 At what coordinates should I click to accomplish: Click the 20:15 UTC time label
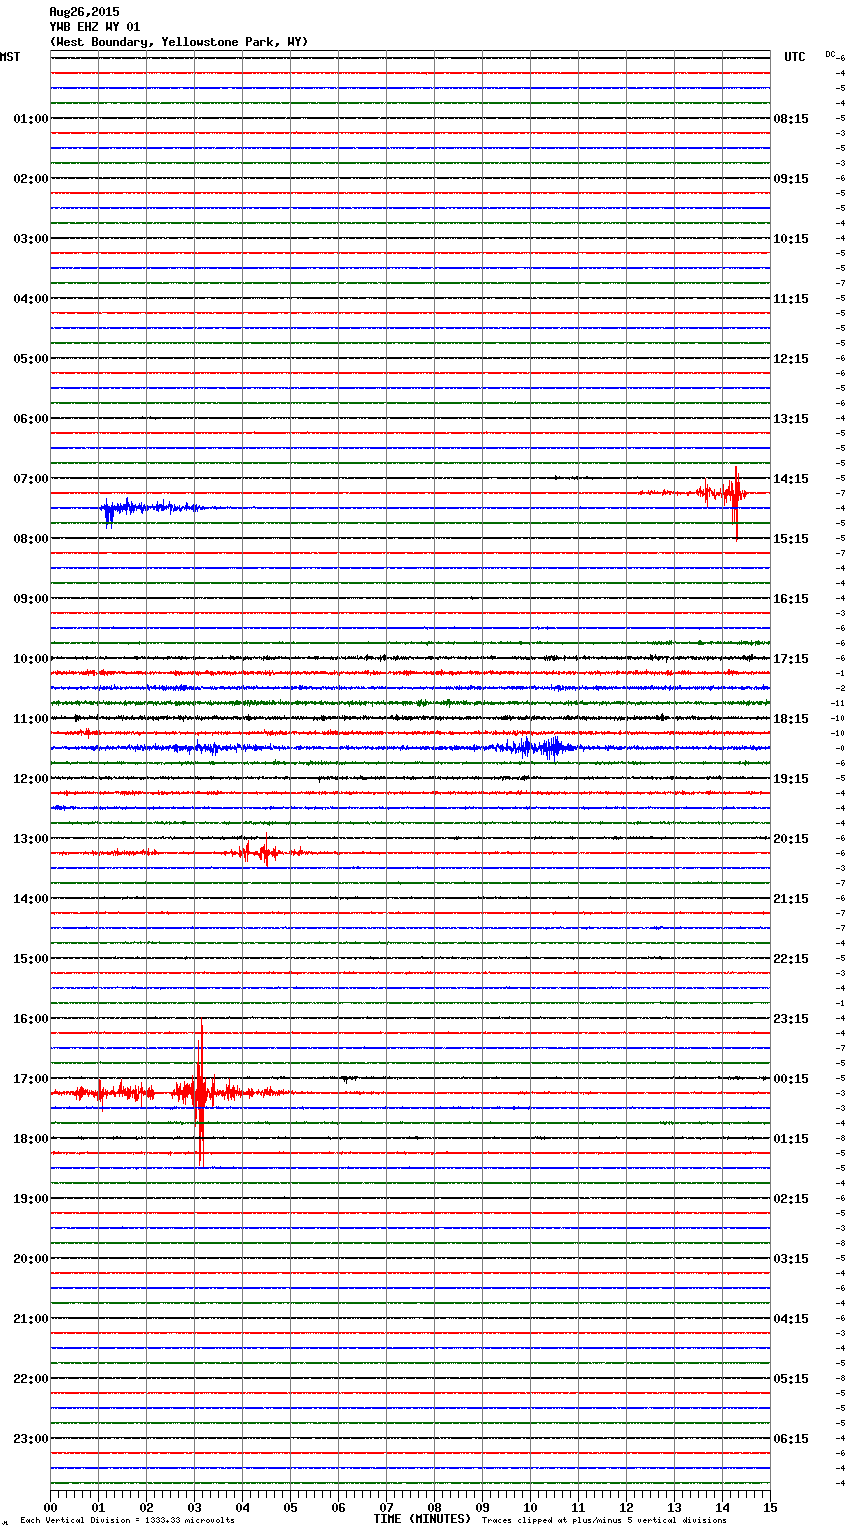pos(791,839)
